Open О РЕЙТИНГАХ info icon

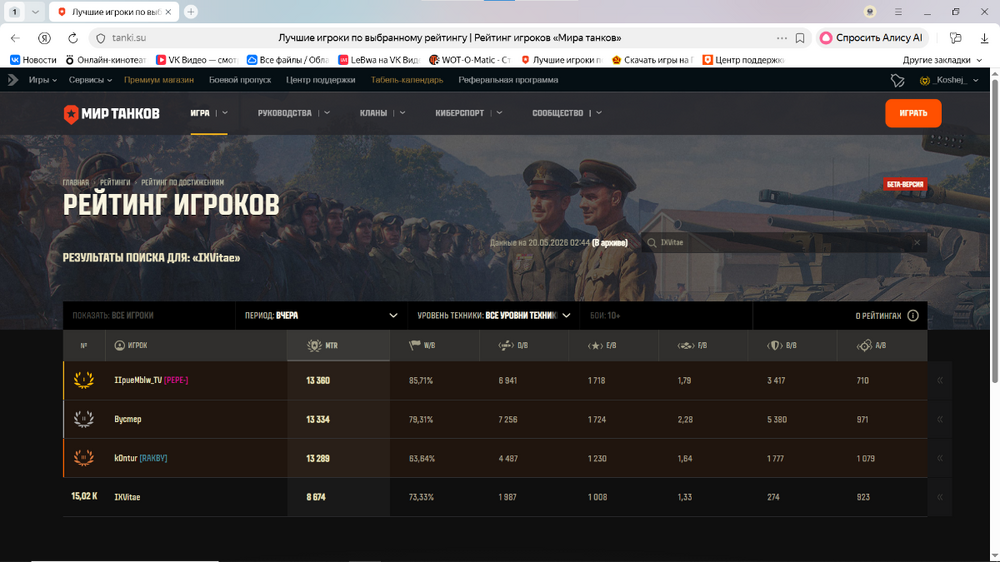tap(913, 316)
